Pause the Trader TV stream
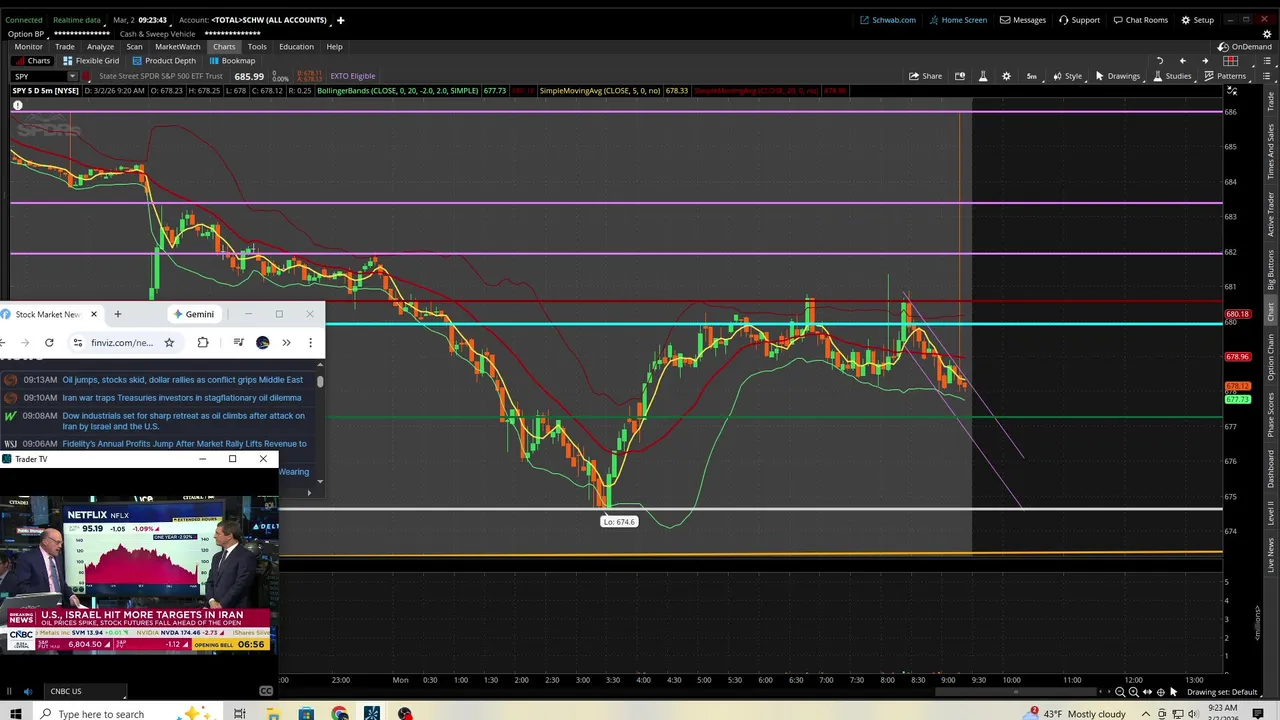Viewport: 1280px width, 720px height. coord(9,691)
